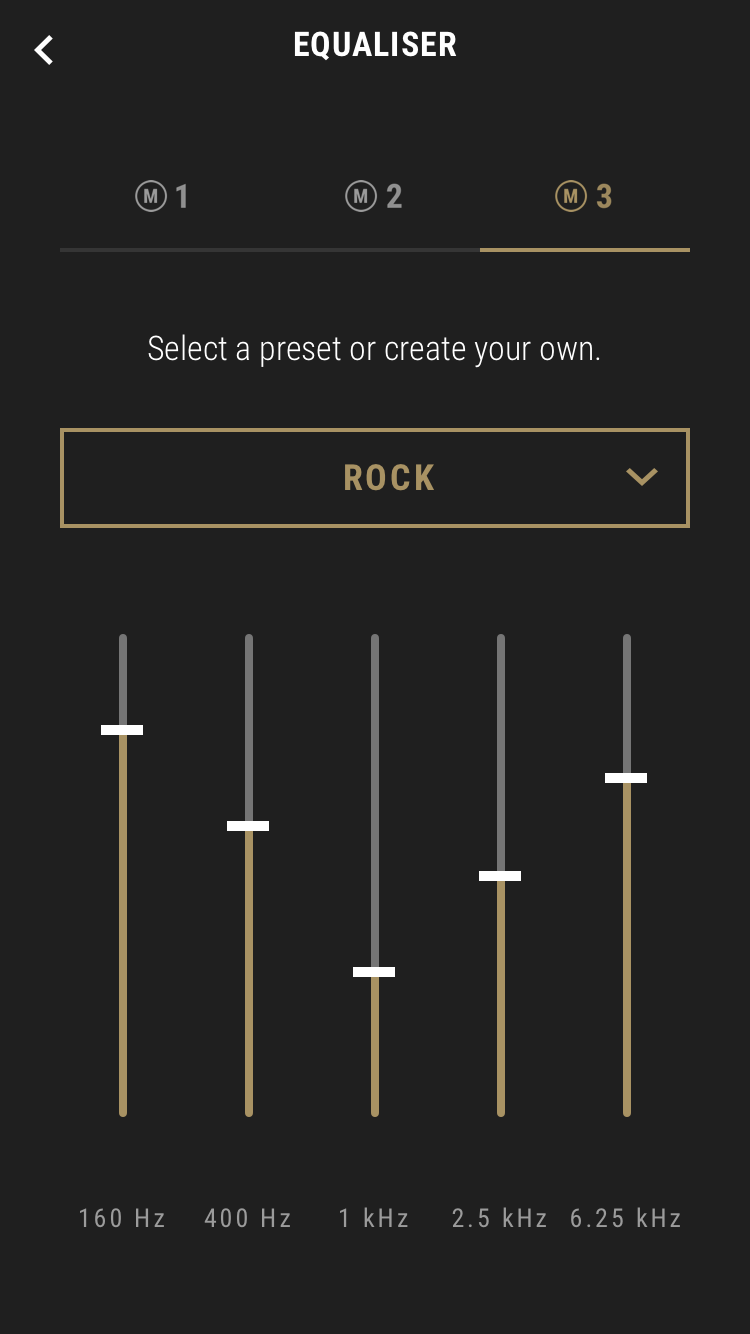
Task: Click the 1 kHz slider handle
Action: click(374, 972)
